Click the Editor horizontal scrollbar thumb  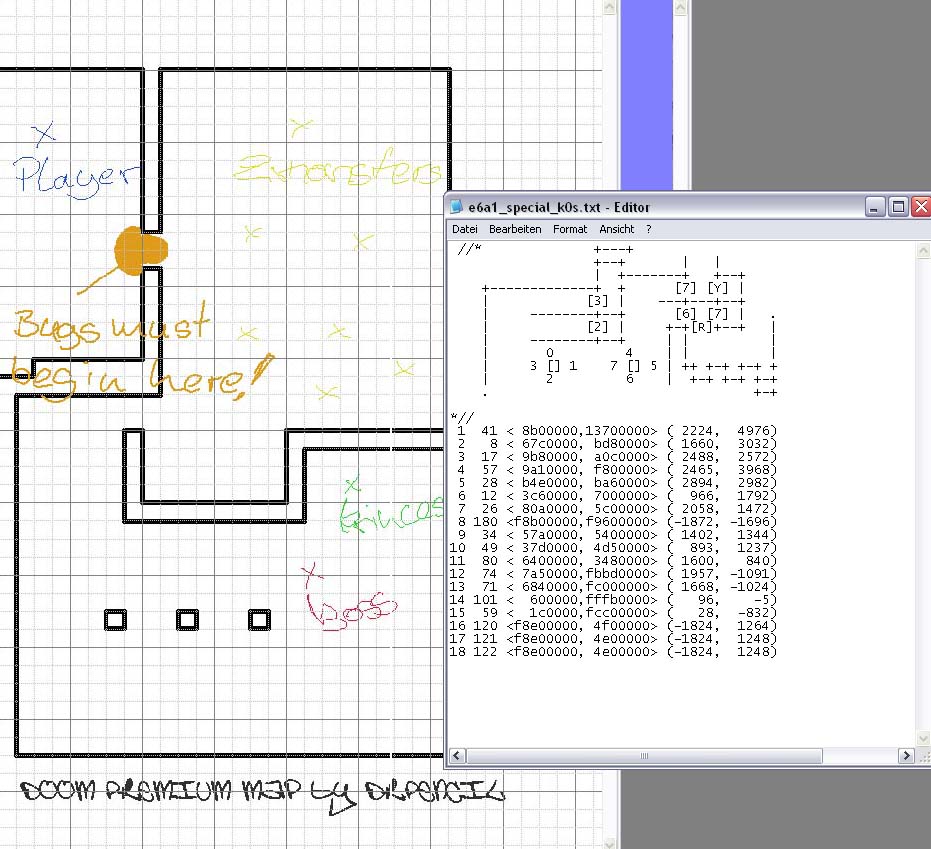(644, 755)
